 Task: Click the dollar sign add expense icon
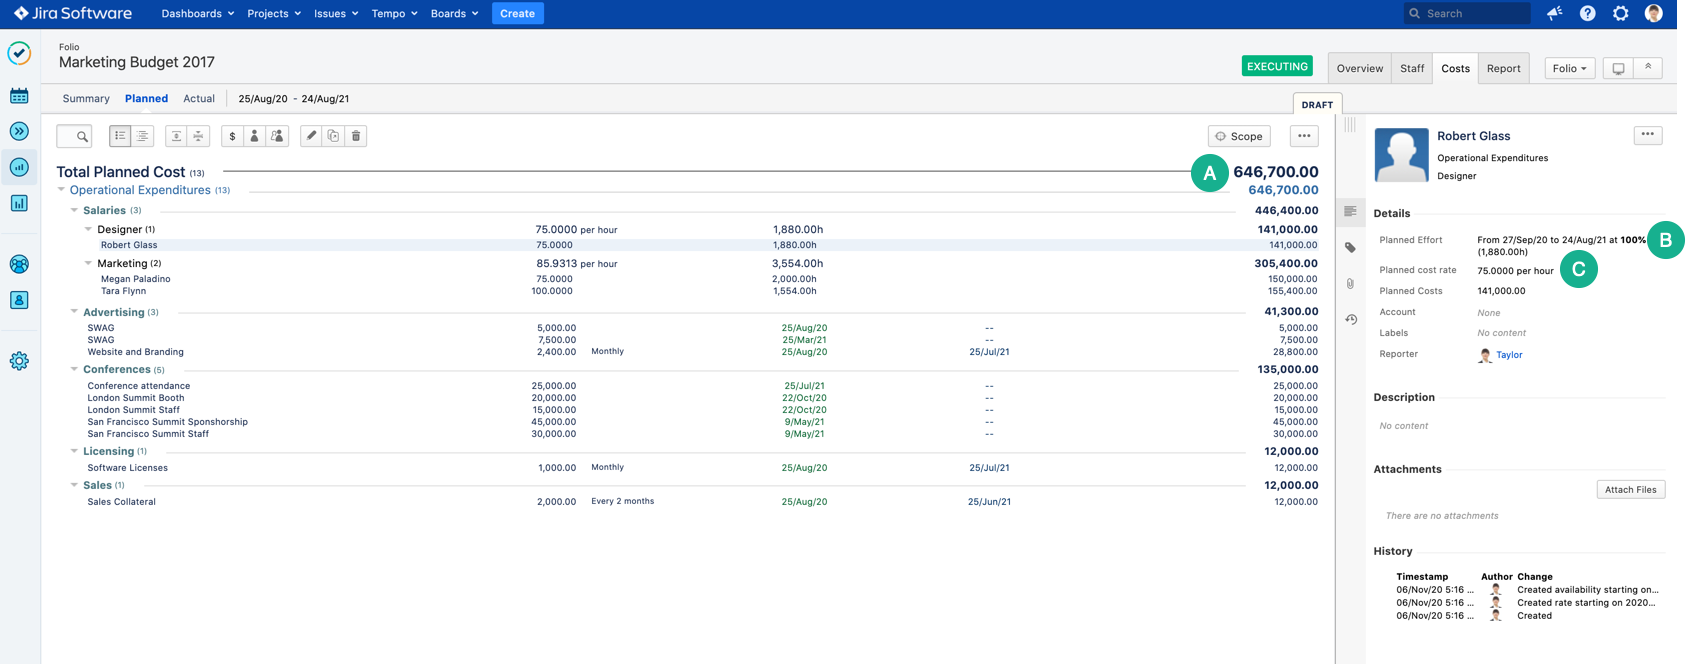[x=232, y=136]
